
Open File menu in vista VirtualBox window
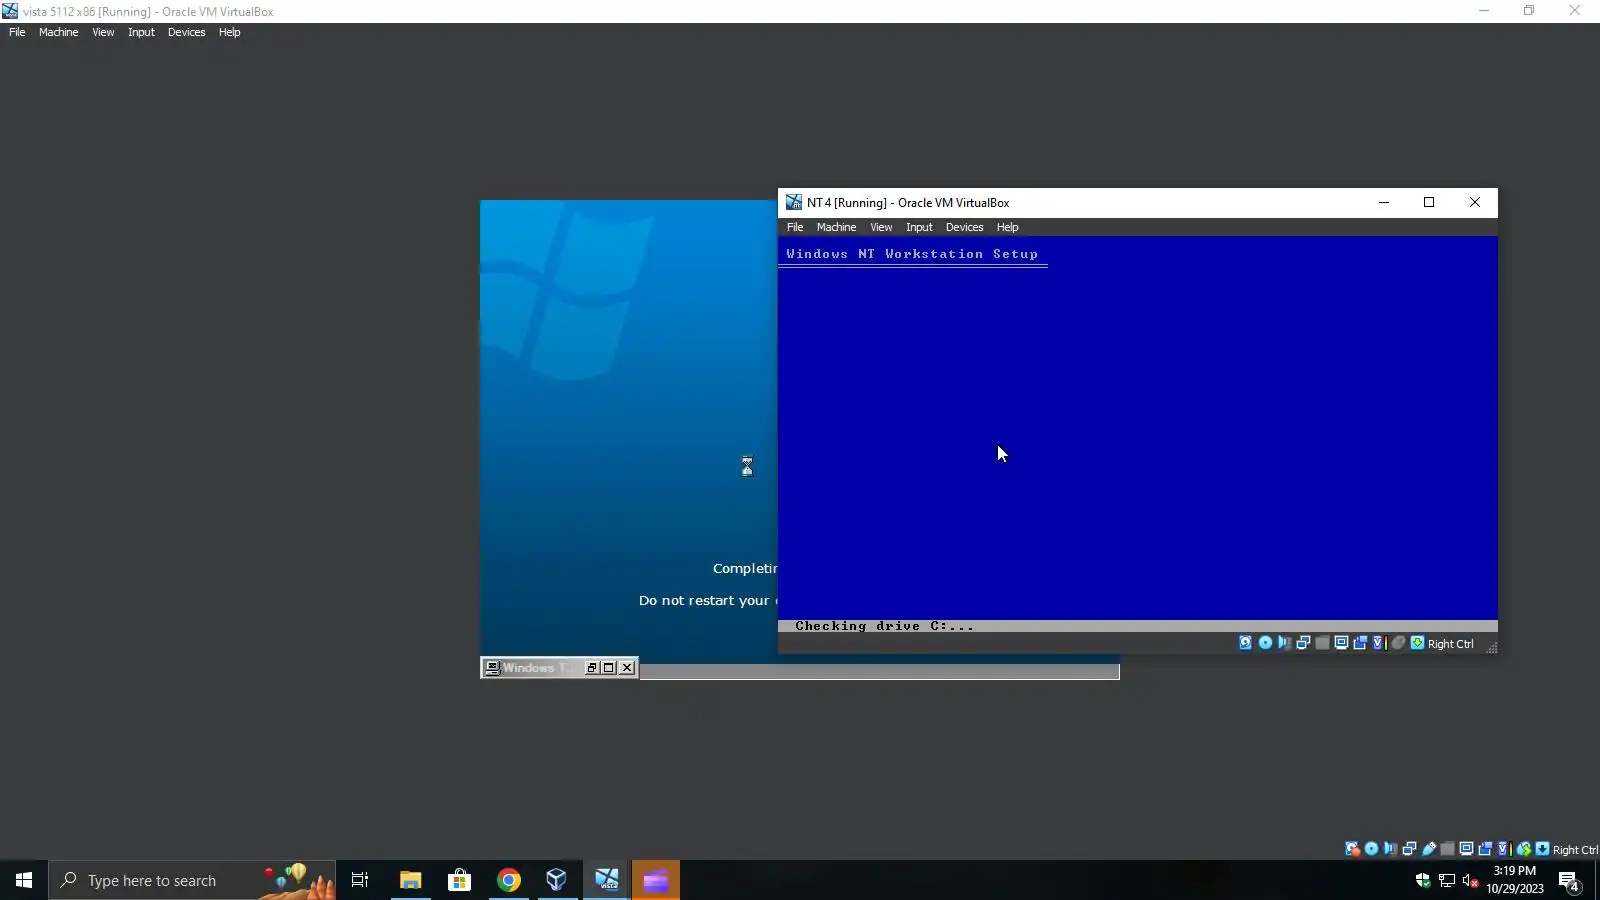tap(17, 32)
